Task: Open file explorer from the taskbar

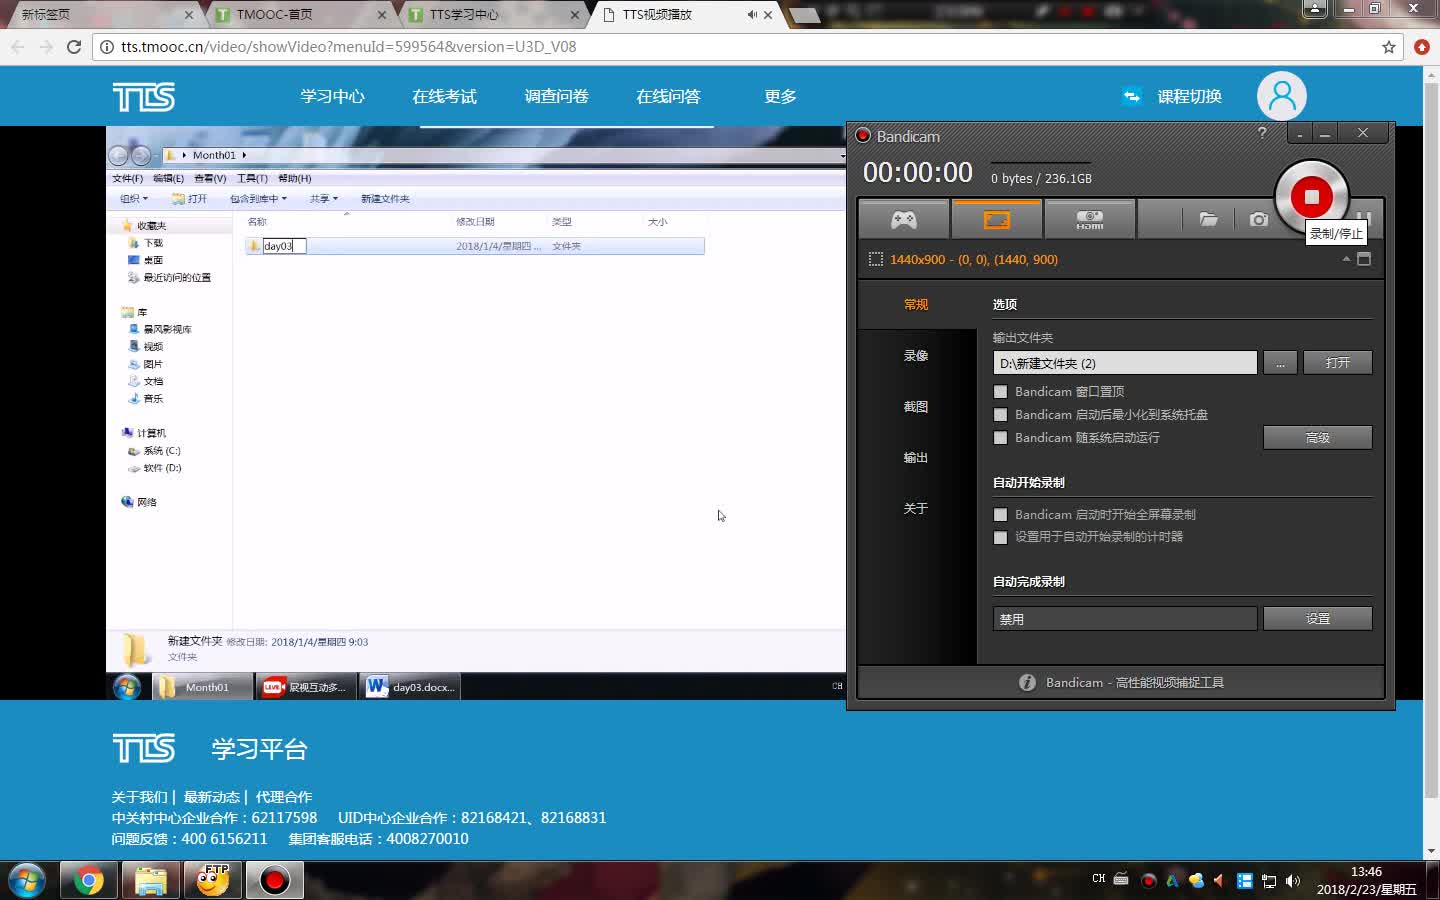Action: [150, 880]
